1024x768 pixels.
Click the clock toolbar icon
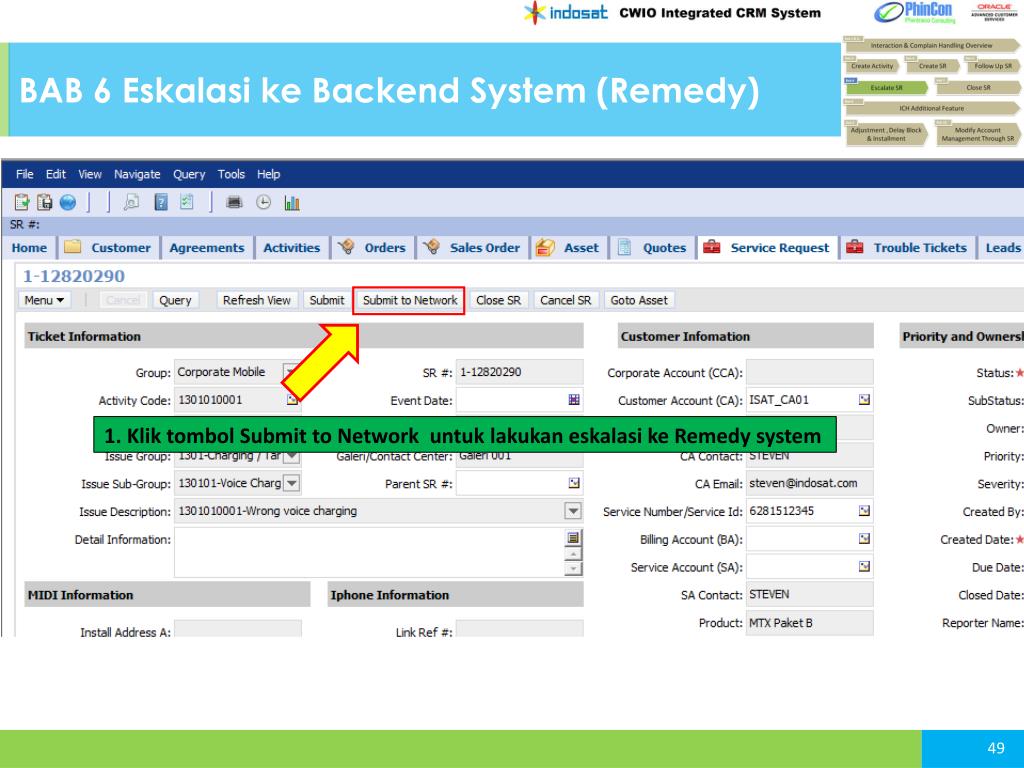pyautogui.click(x=263, y=202)
